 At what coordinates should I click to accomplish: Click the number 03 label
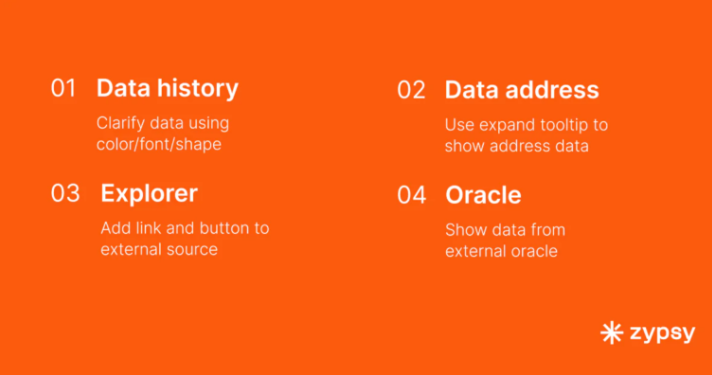pos(65,193)
